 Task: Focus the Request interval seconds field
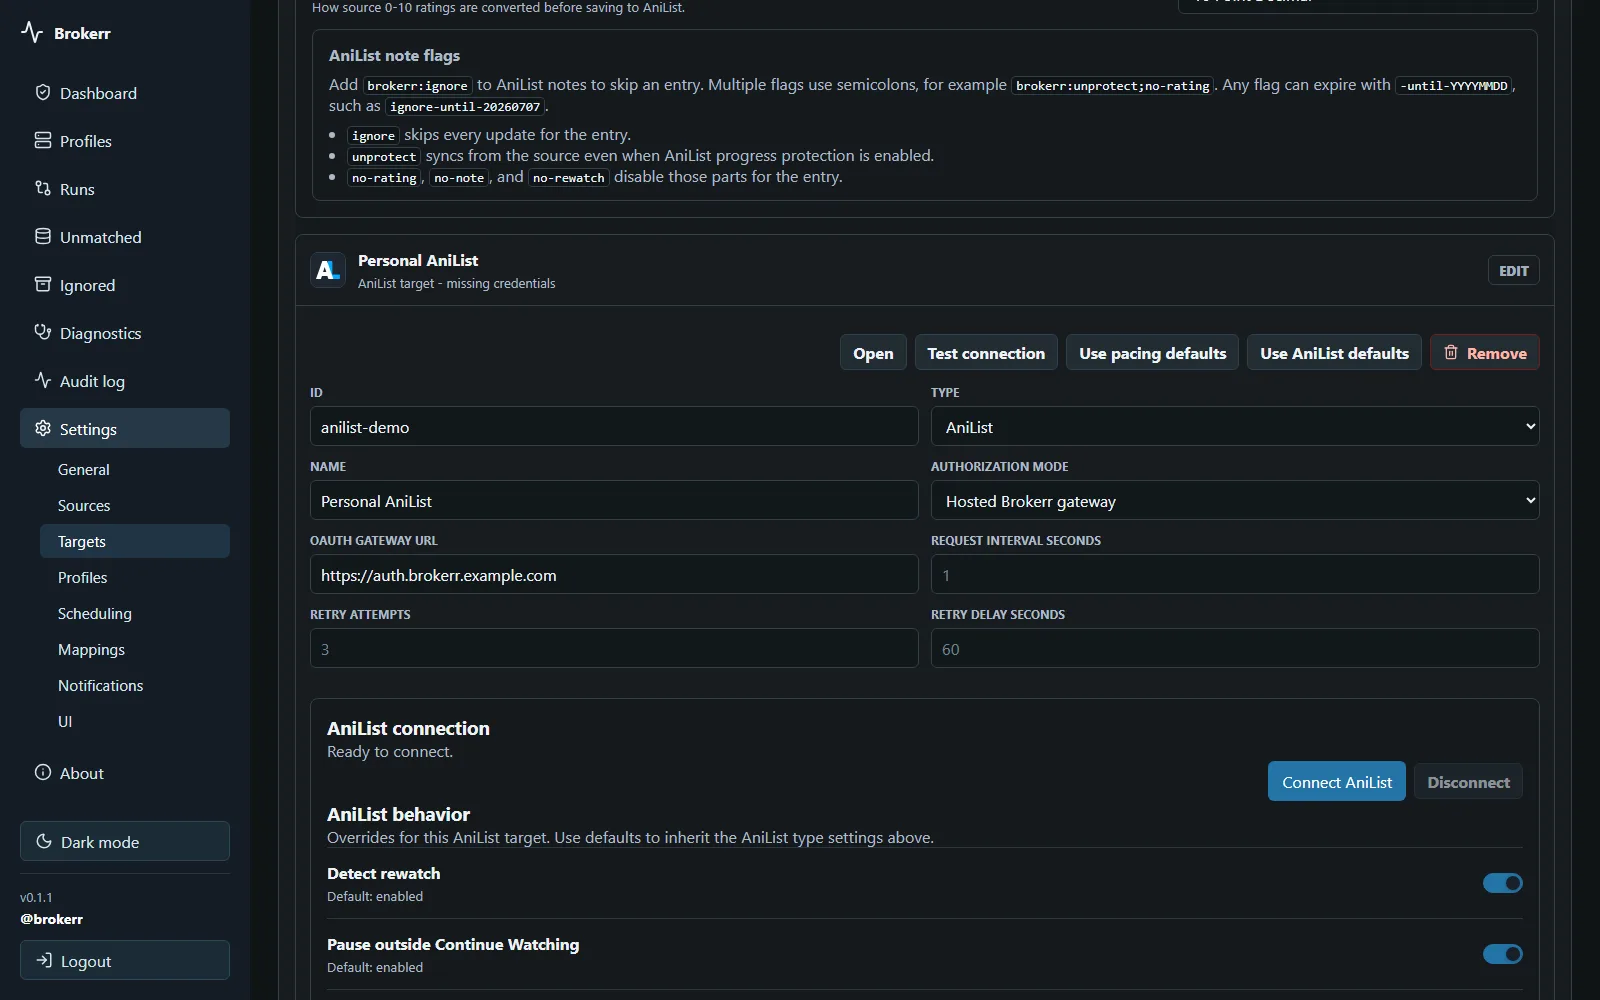pyautogui.click(x=1235, y=574)
